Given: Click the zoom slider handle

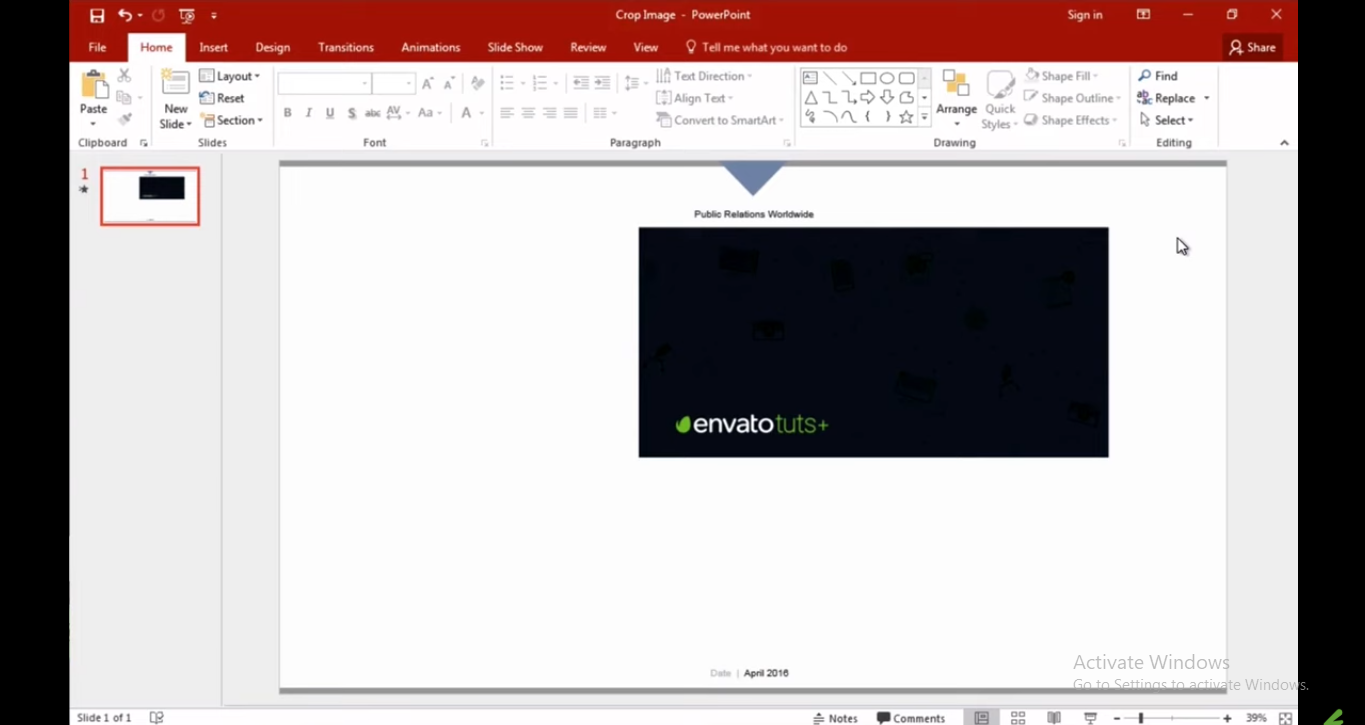Looking at the screenshot, I should point(1140,718).
